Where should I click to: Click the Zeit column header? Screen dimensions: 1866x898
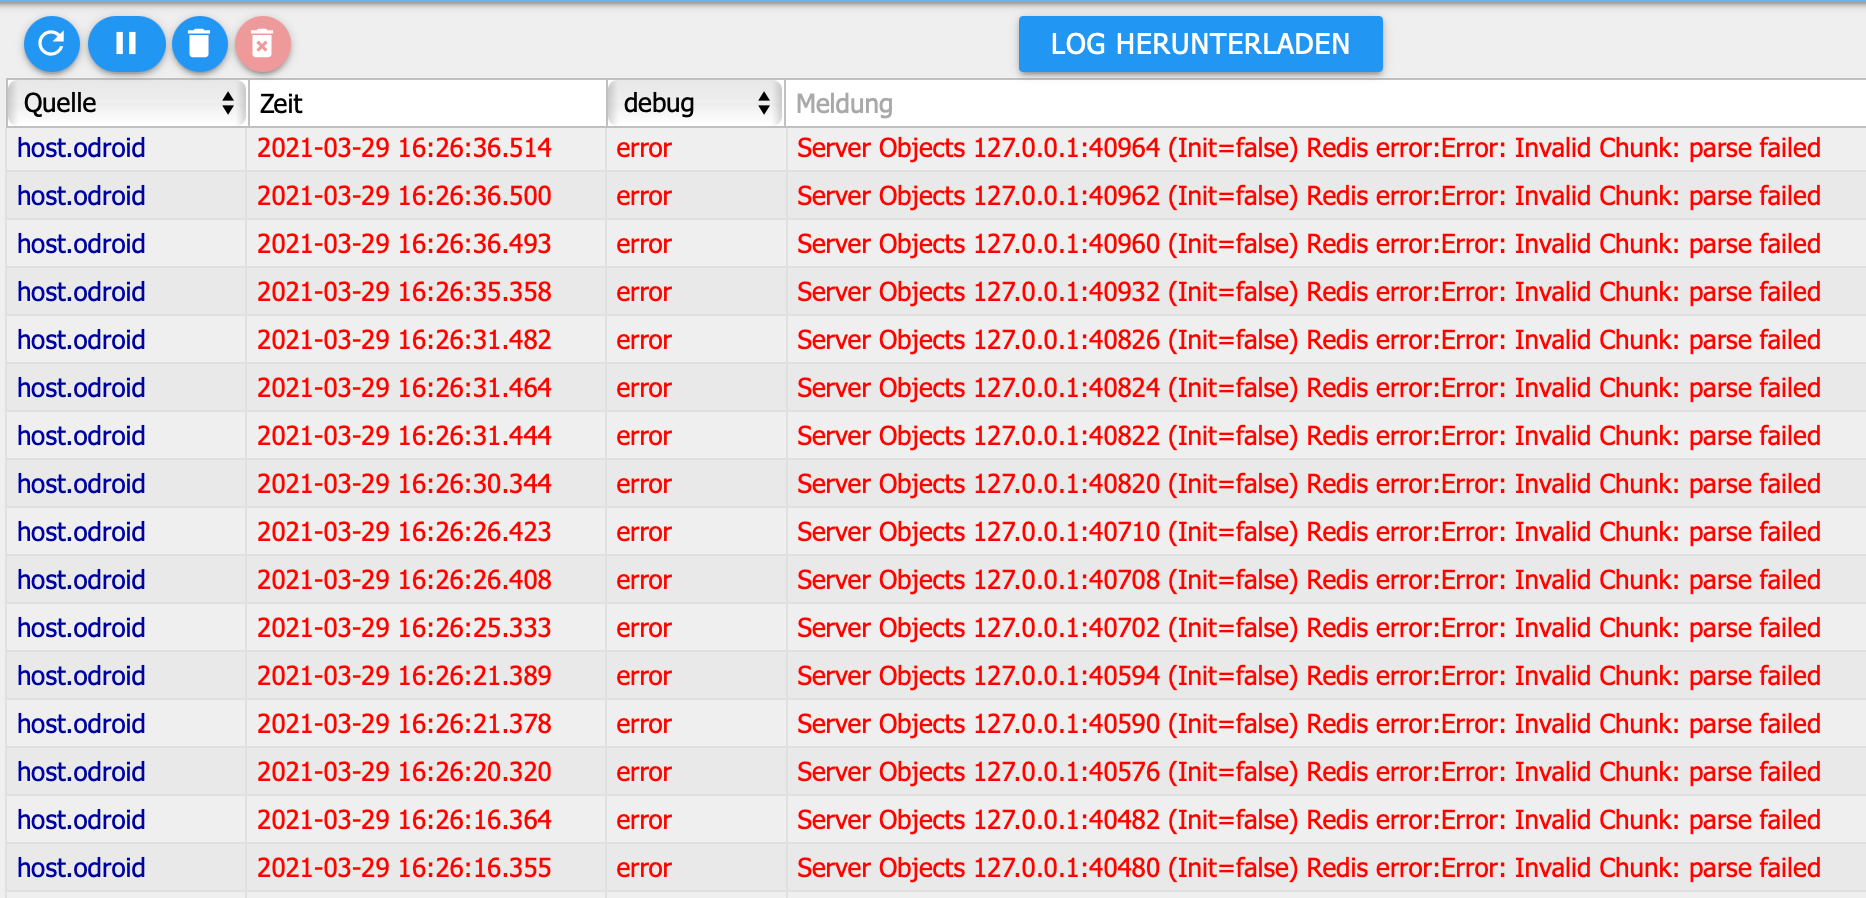point(281,103)
